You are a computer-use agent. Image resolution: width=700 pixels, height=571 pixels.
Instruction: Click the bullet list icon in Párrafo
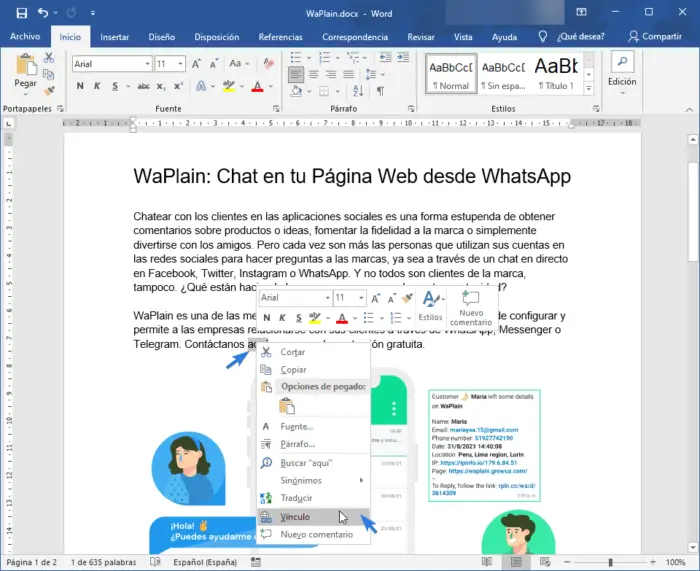296,58
